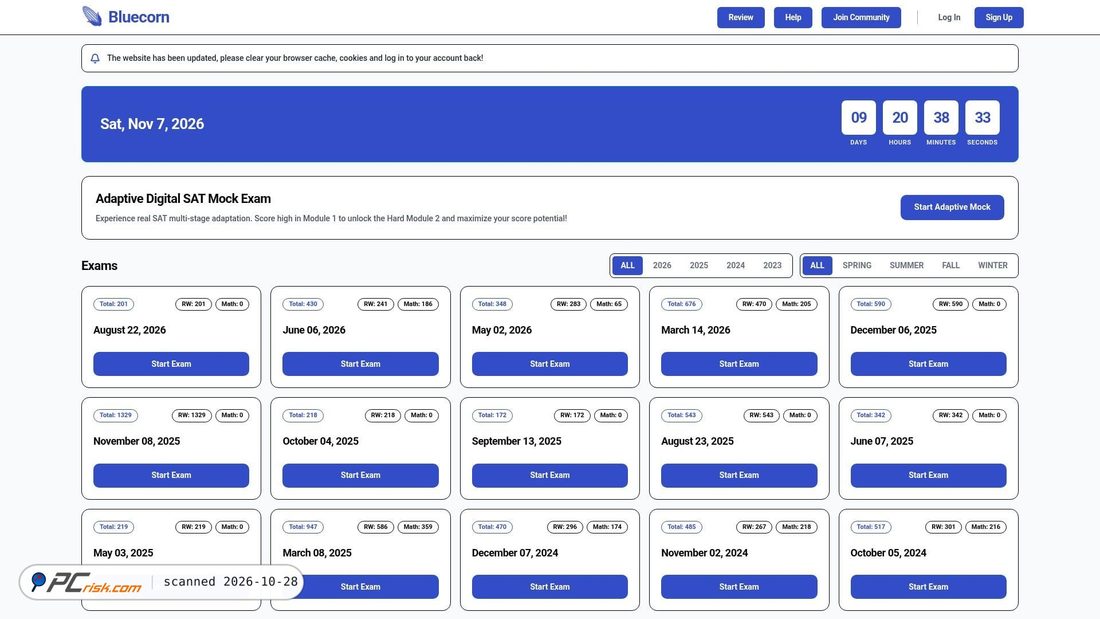Click the countdown MINUTES box showing 38

coord(941,118)
